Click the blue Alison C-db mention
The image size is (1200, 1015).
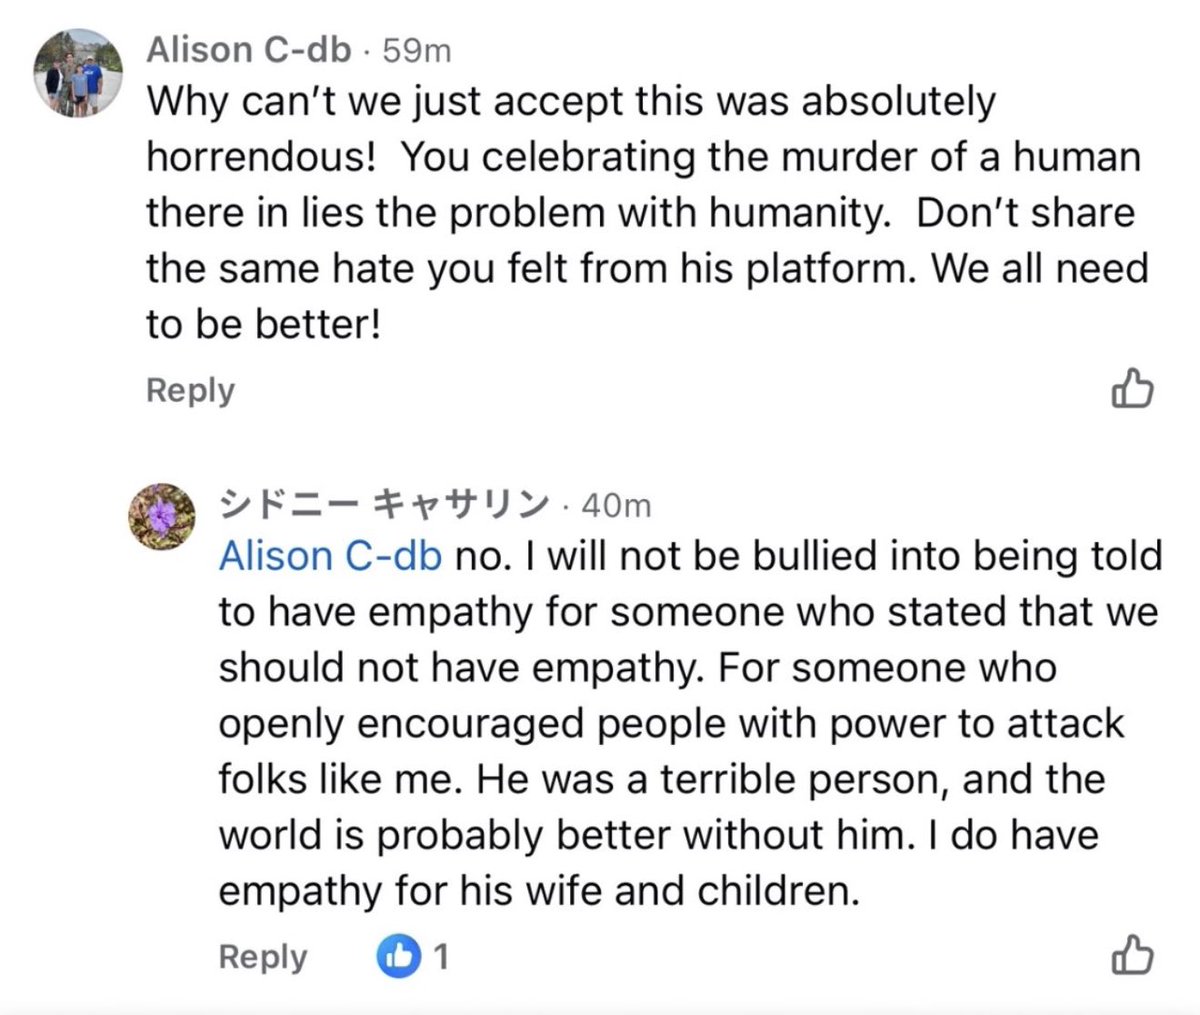[x=329, y=556]
